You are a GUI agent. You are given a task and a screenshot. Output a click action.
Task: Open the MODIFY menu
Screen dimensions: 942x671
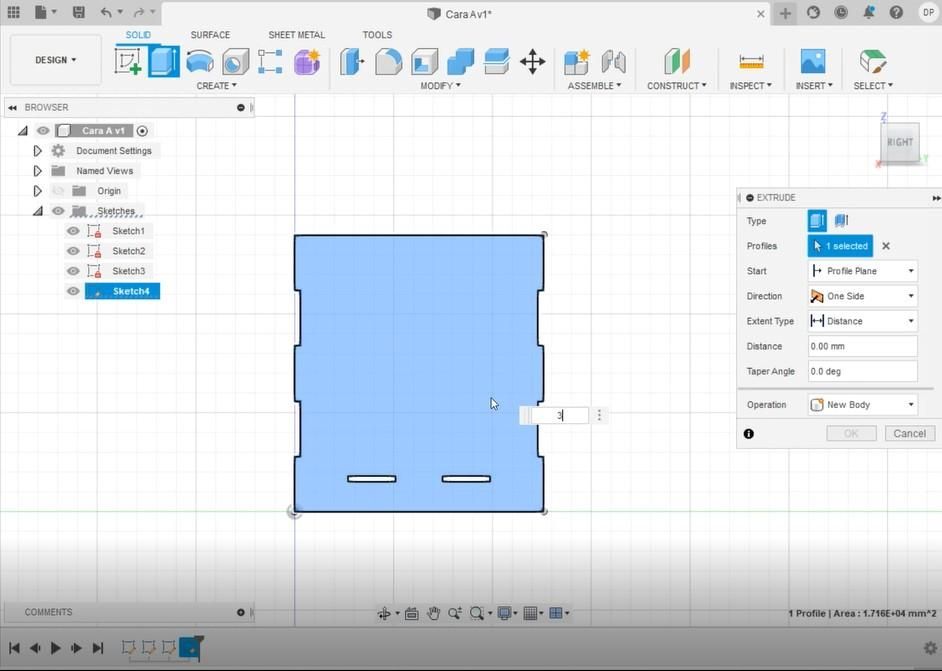coord(440,86)
